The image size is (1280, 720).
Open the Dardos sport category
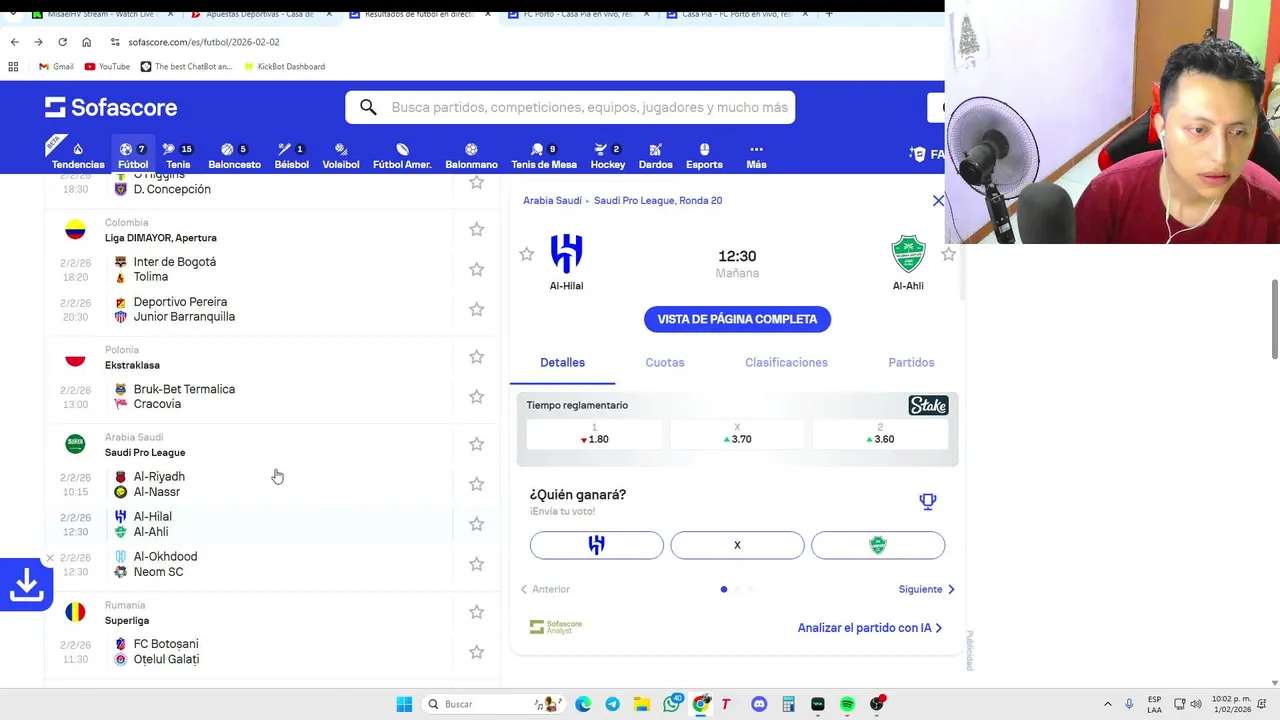pyautogui.click(x=655, y=155)
